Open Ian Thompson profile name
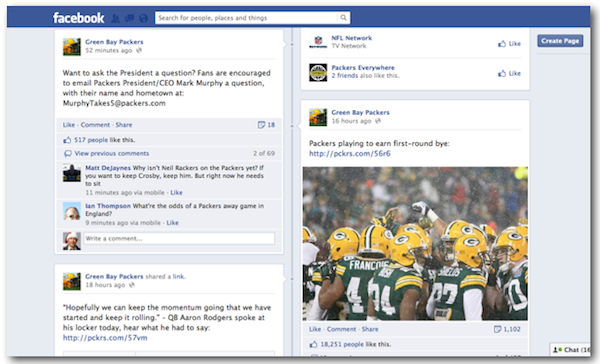This screenshot has height=364, width=600. point(108,206)
